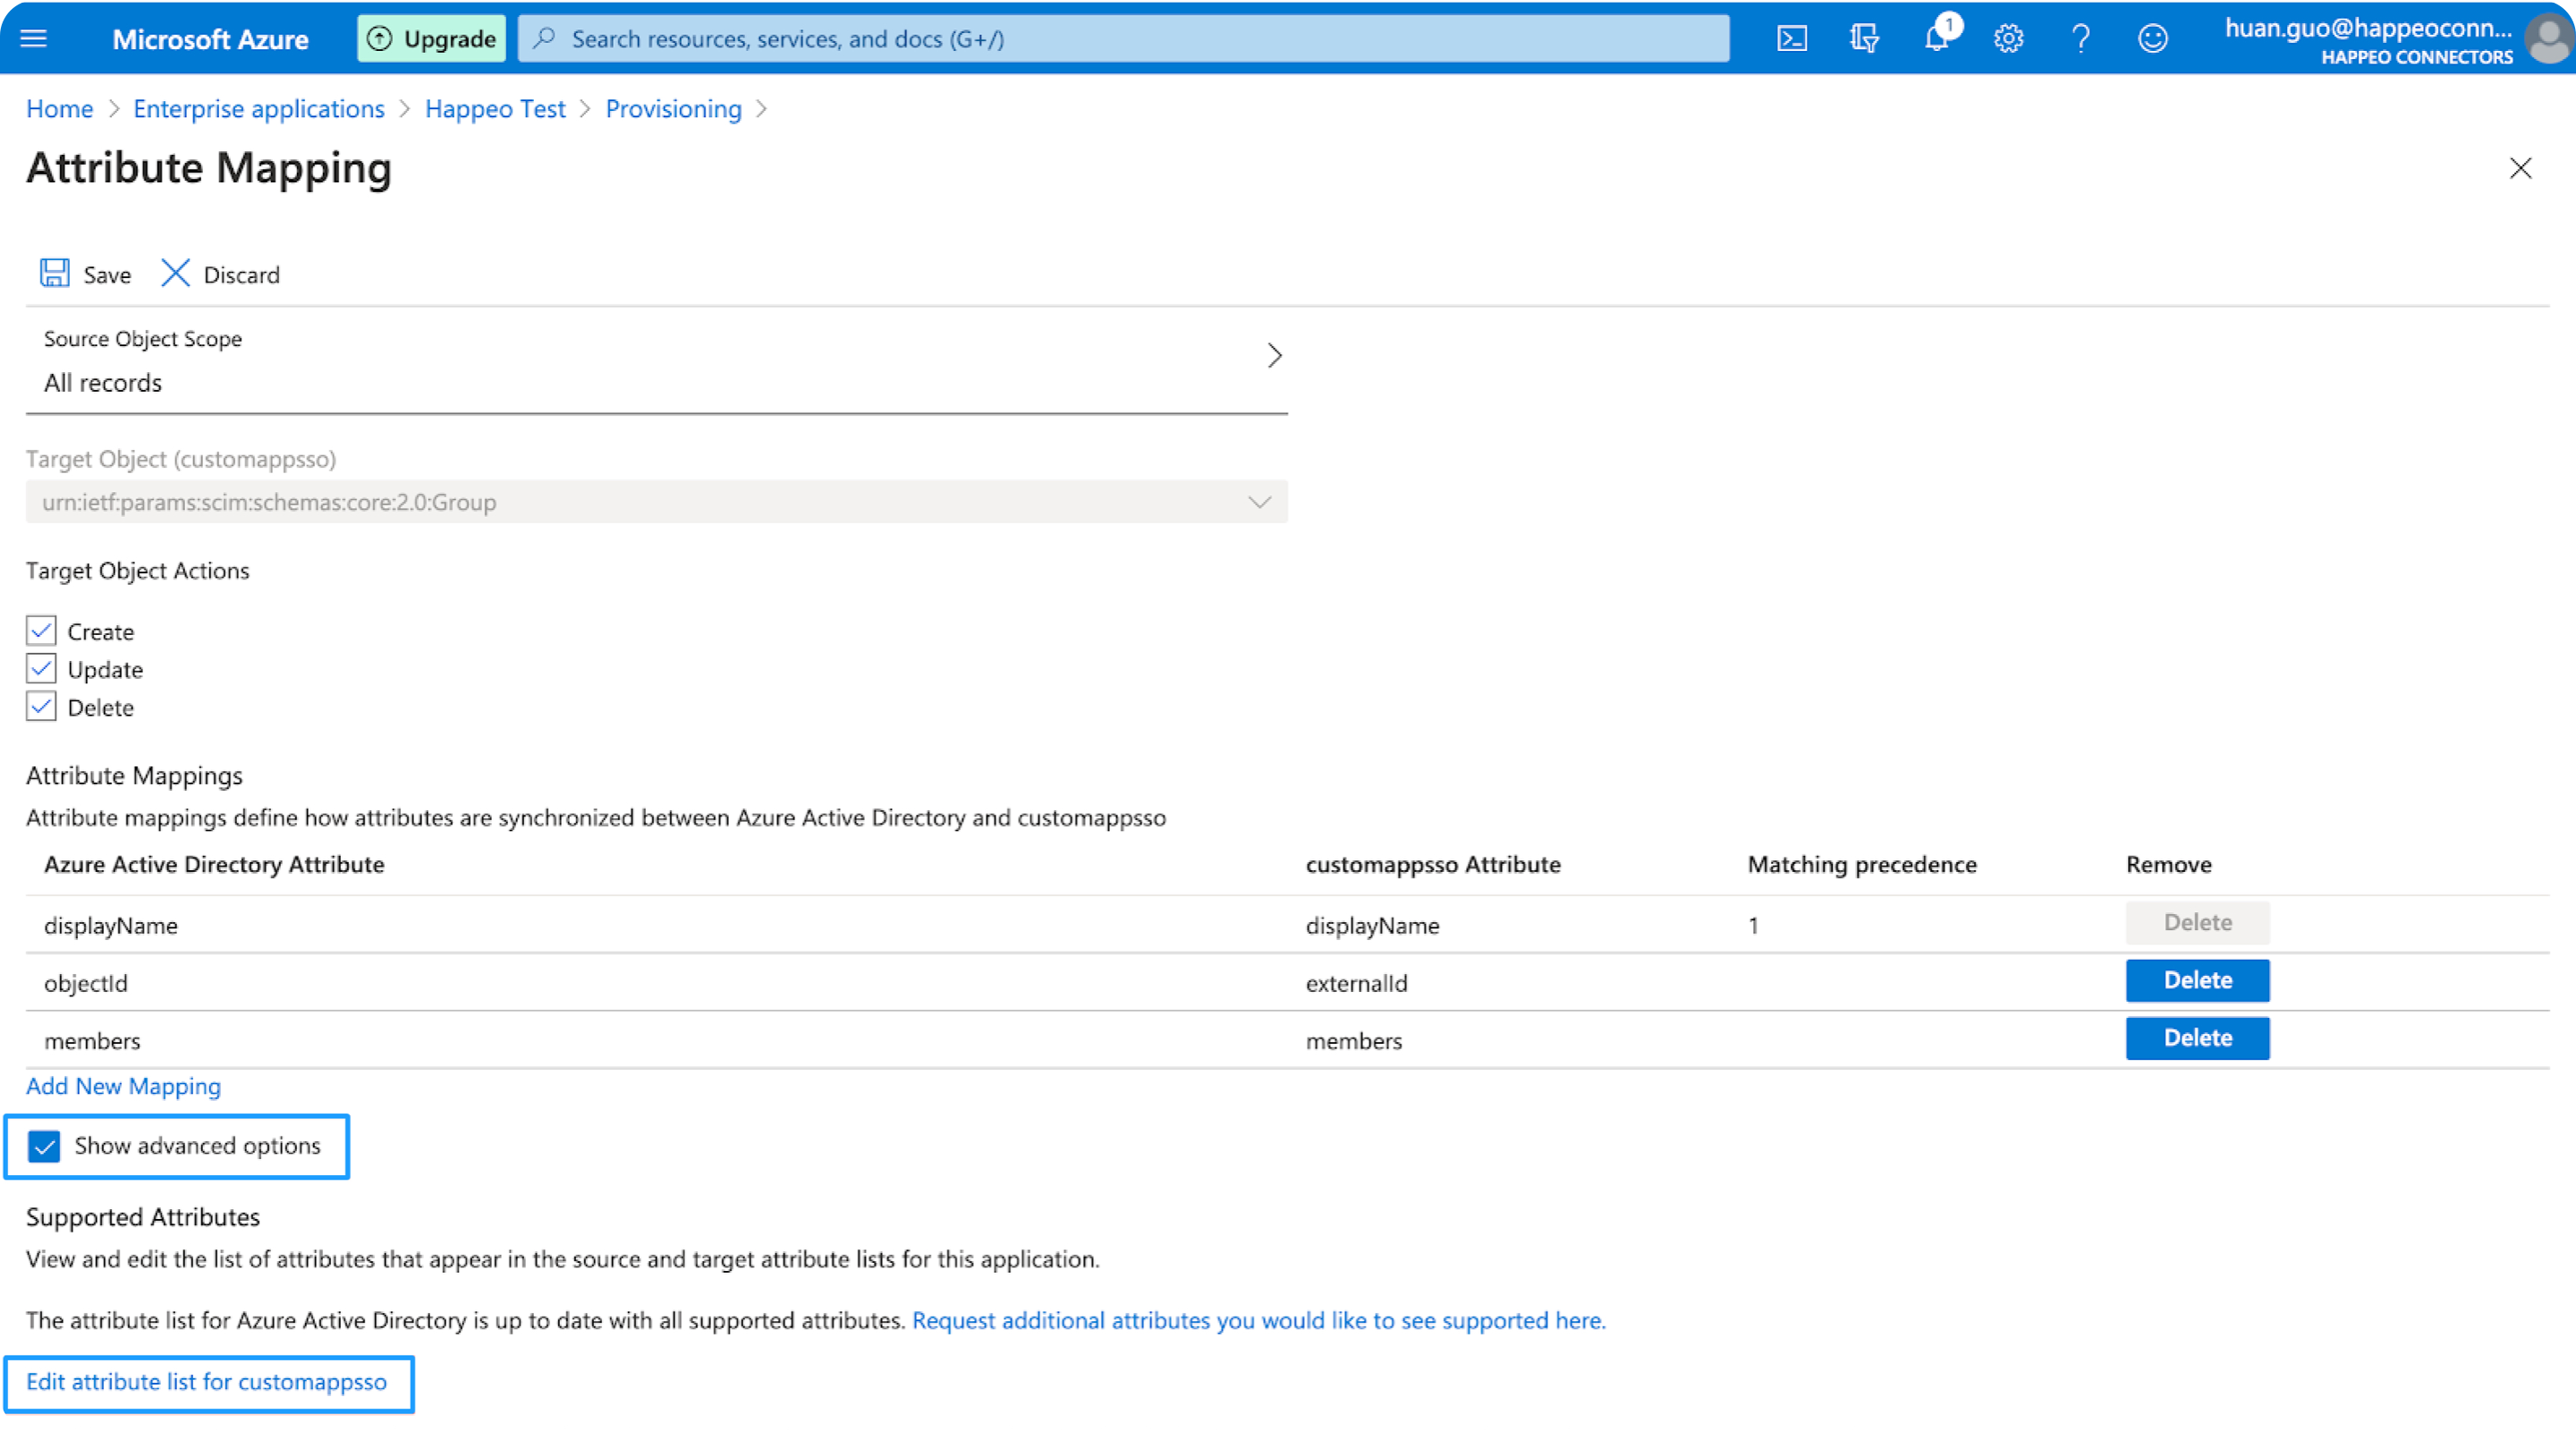Delete the objectId to externalId mapping
The height and width of the screenshot is (1431, 2576).
coord(2197,980)
